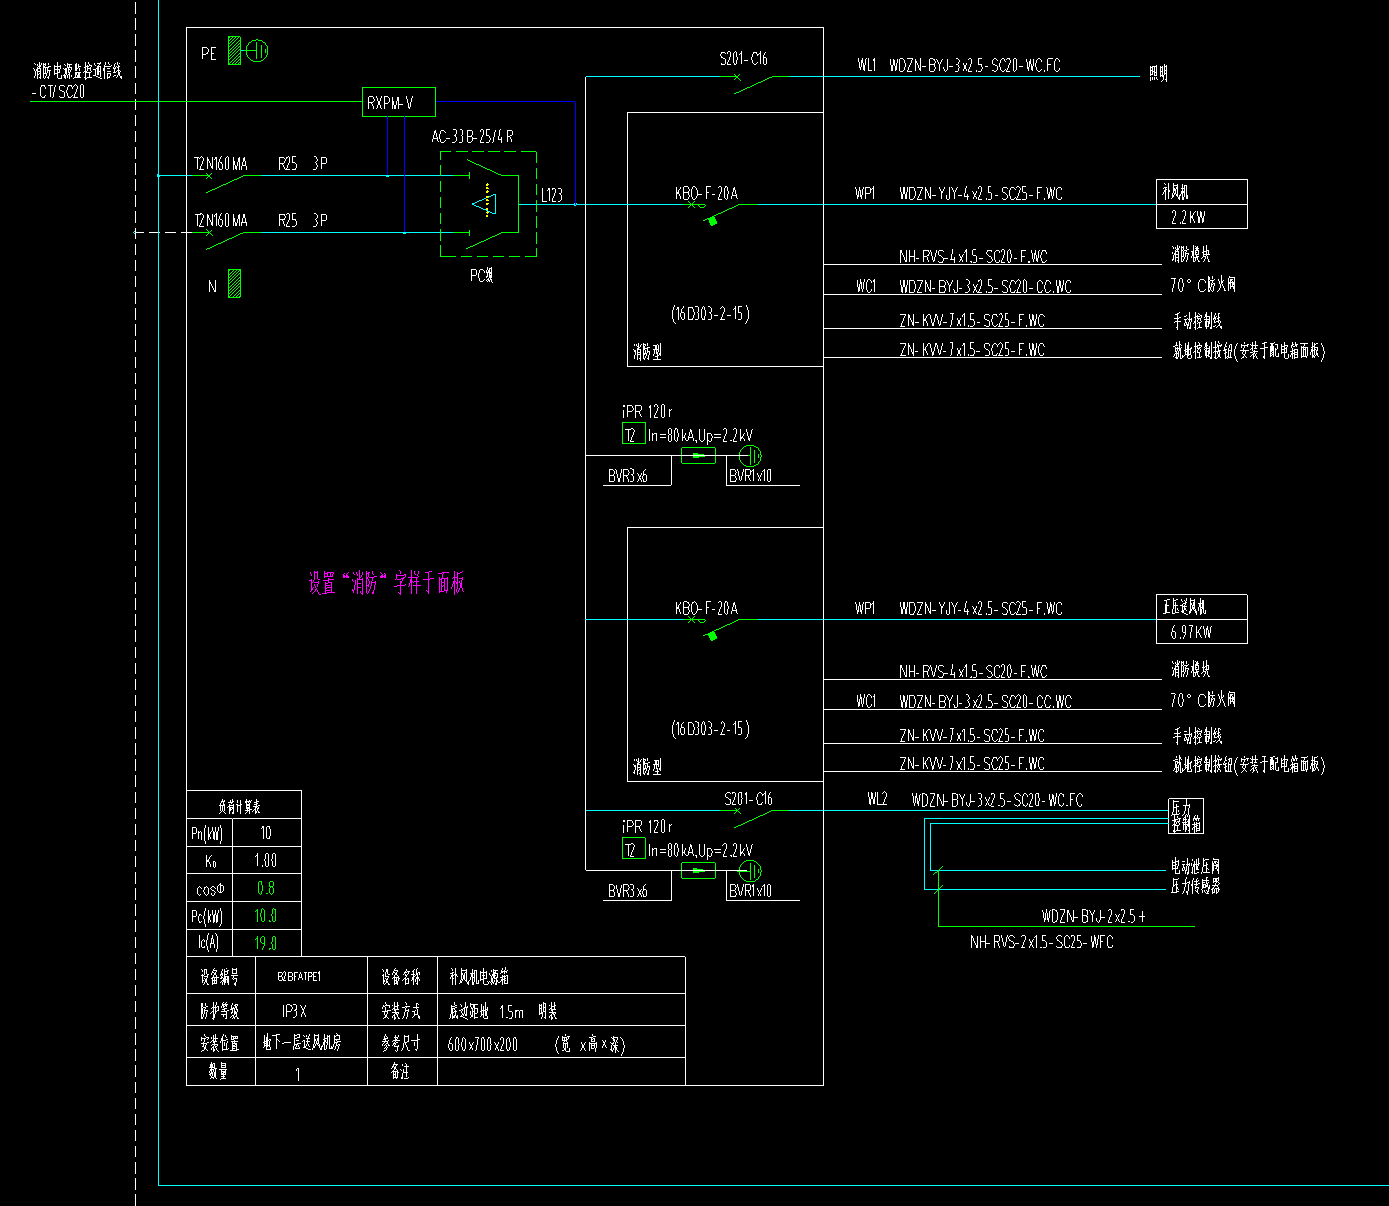Image resolution: width=1389 pixels, height=1206 pixels.
Task: Click the 正压送风机 load box
Action: (1202, 619)
